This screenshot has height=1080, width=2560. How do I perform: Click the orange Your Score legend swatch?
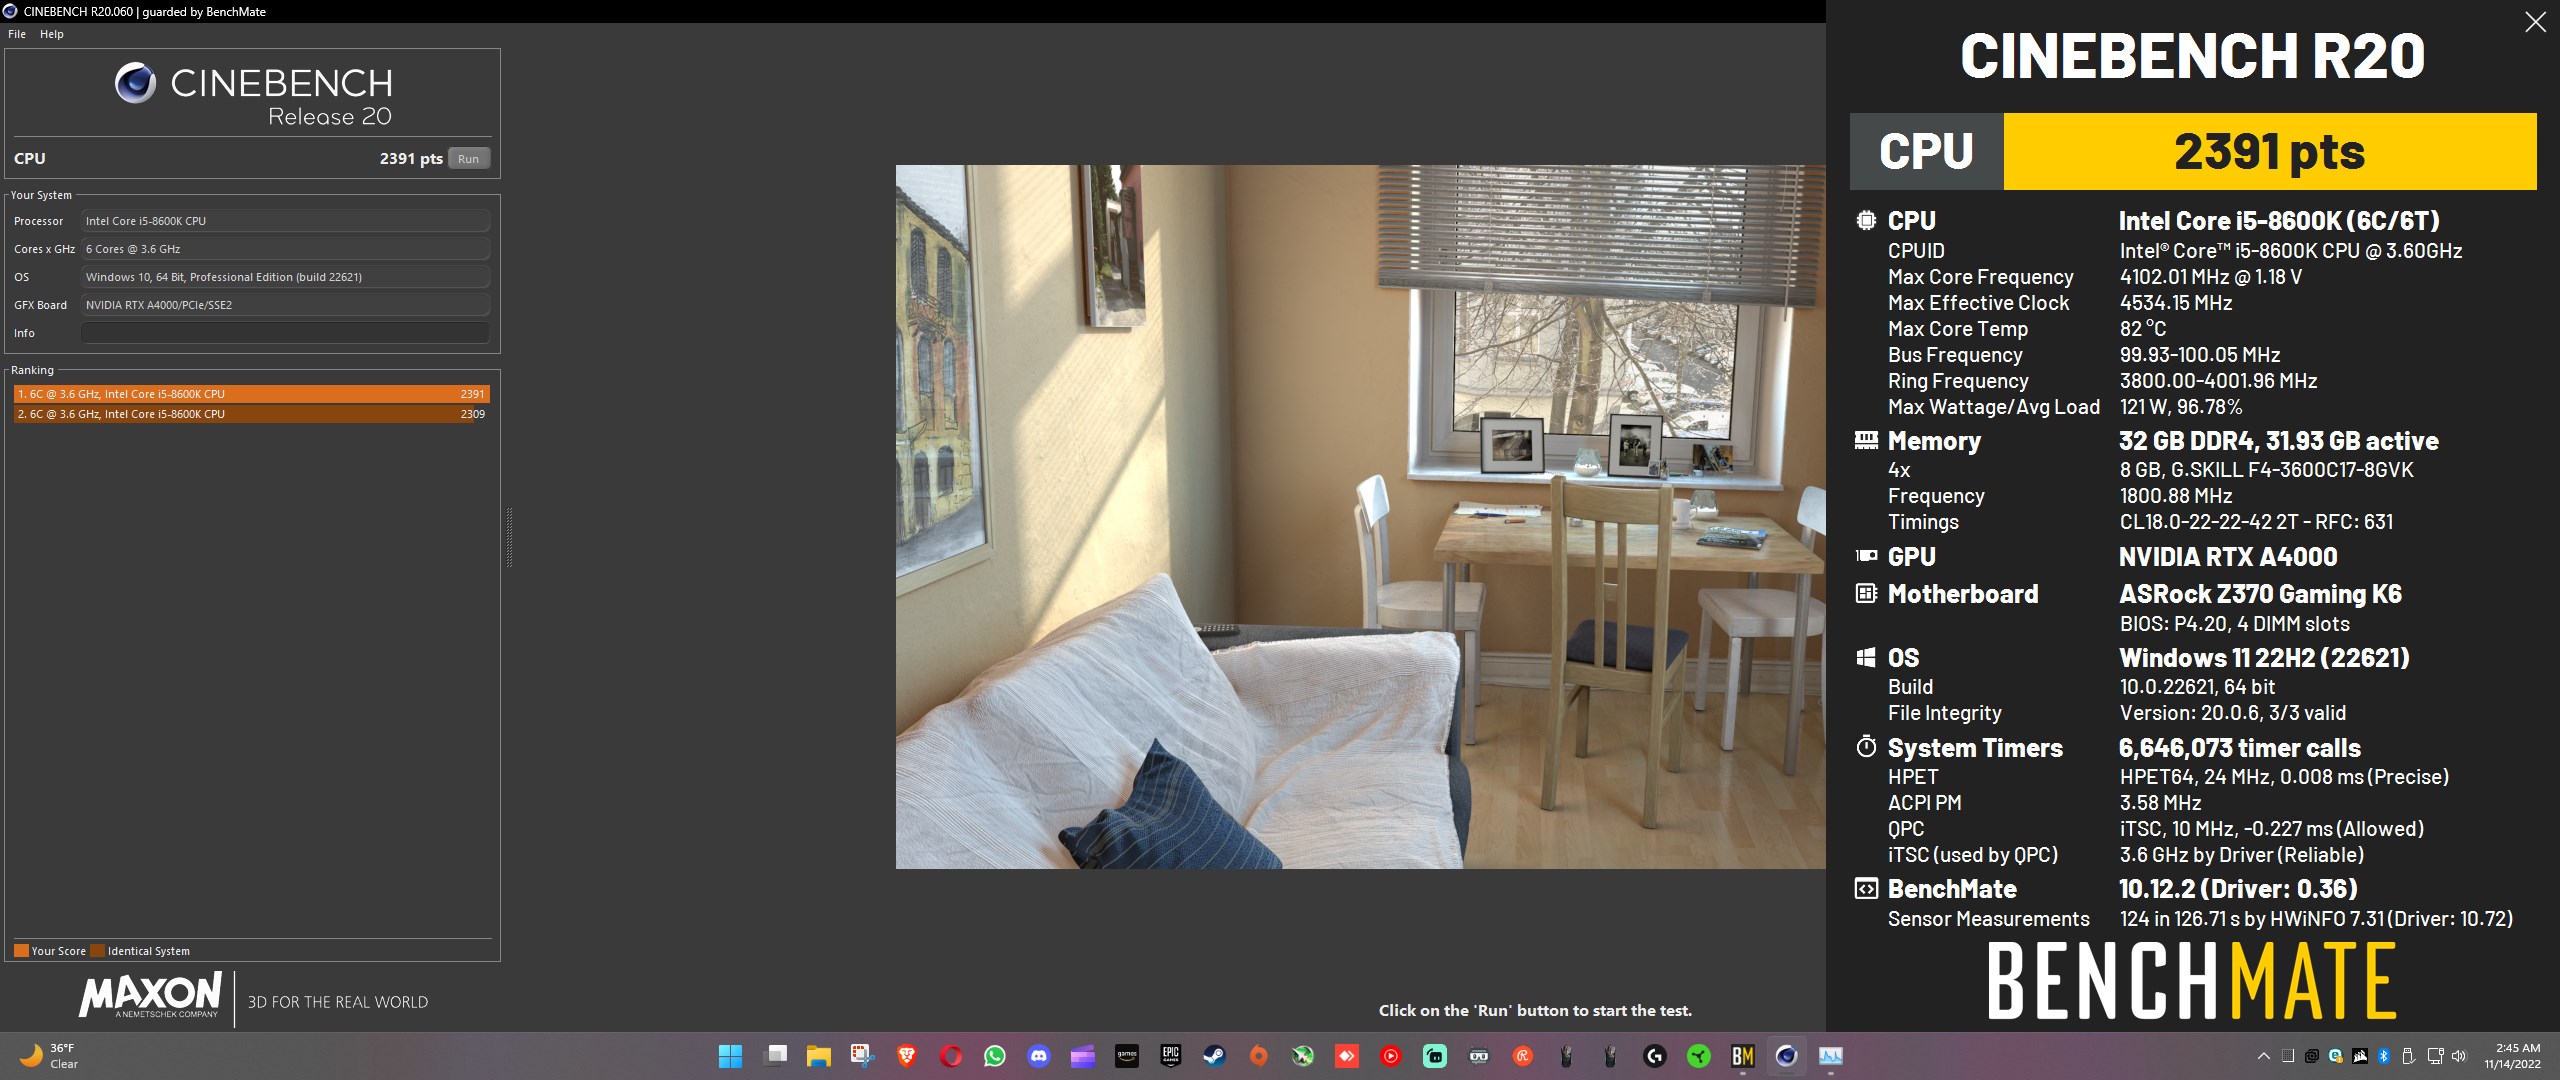click(21, 951)
